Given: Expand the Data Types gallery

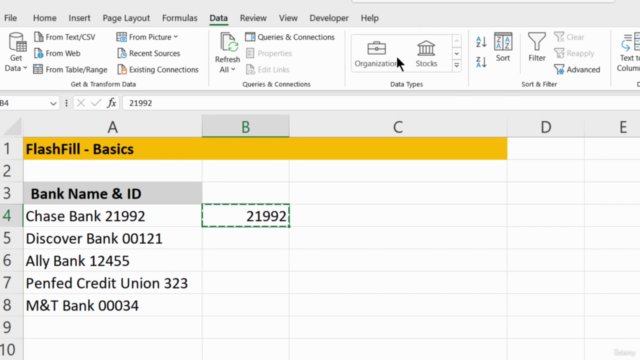Looking at the screenshot, I should (x=457, y=66).
